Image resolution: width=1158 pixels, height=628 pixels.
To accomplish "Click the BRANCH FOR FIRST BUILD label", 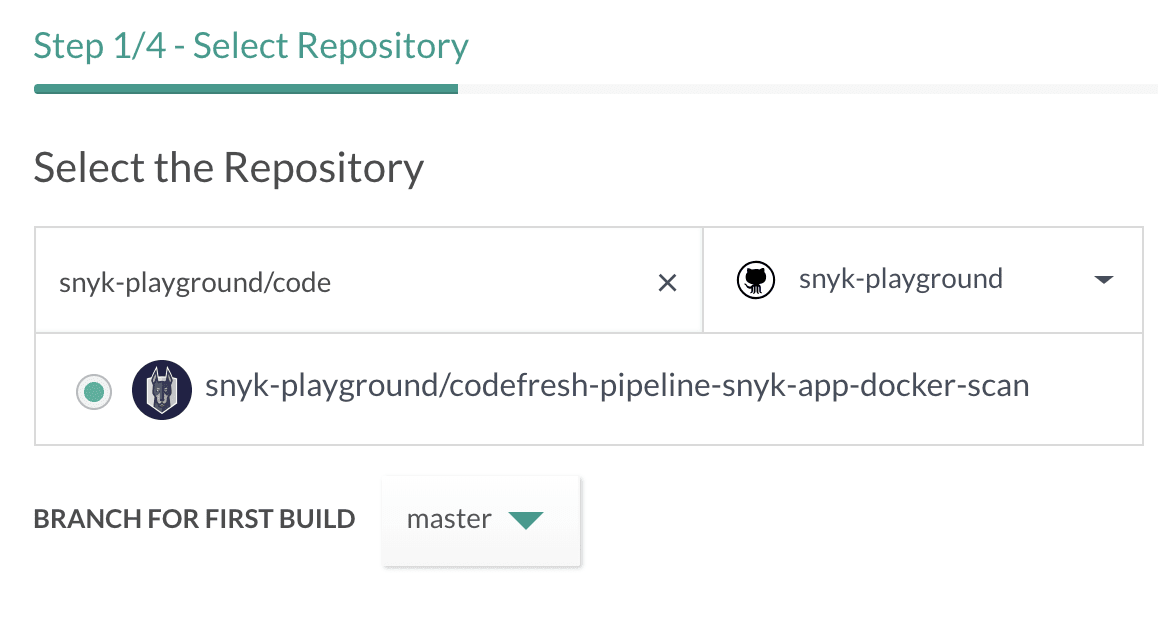I will pyautogui.click(x=194, y=519).
